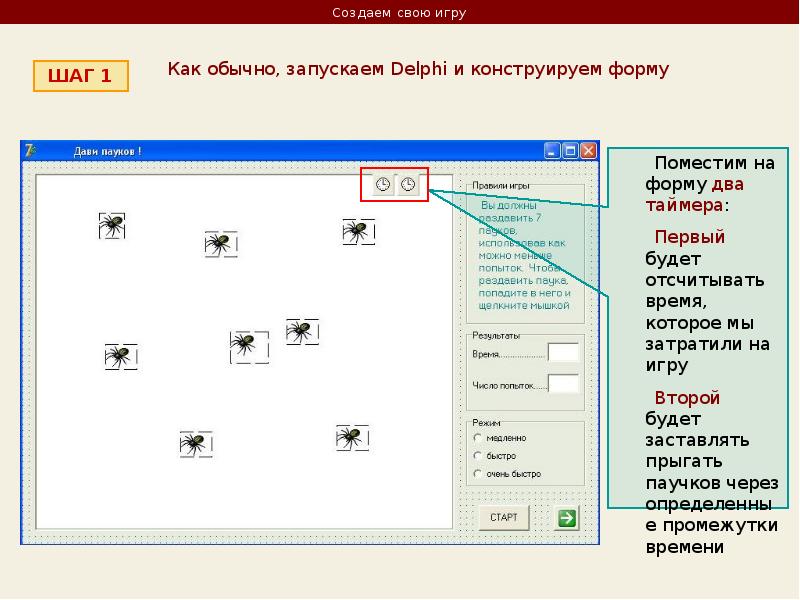
Task: Click the green arrow button beside СТАРТ
Action: [567, 517]
